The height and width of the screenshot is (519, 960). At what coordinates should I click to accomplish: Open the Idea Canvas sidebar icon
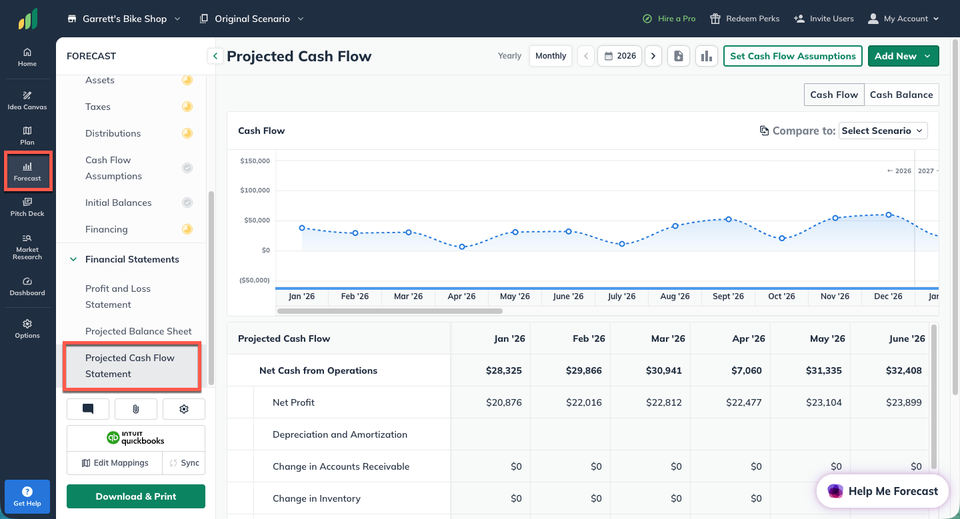click(27, 100)
